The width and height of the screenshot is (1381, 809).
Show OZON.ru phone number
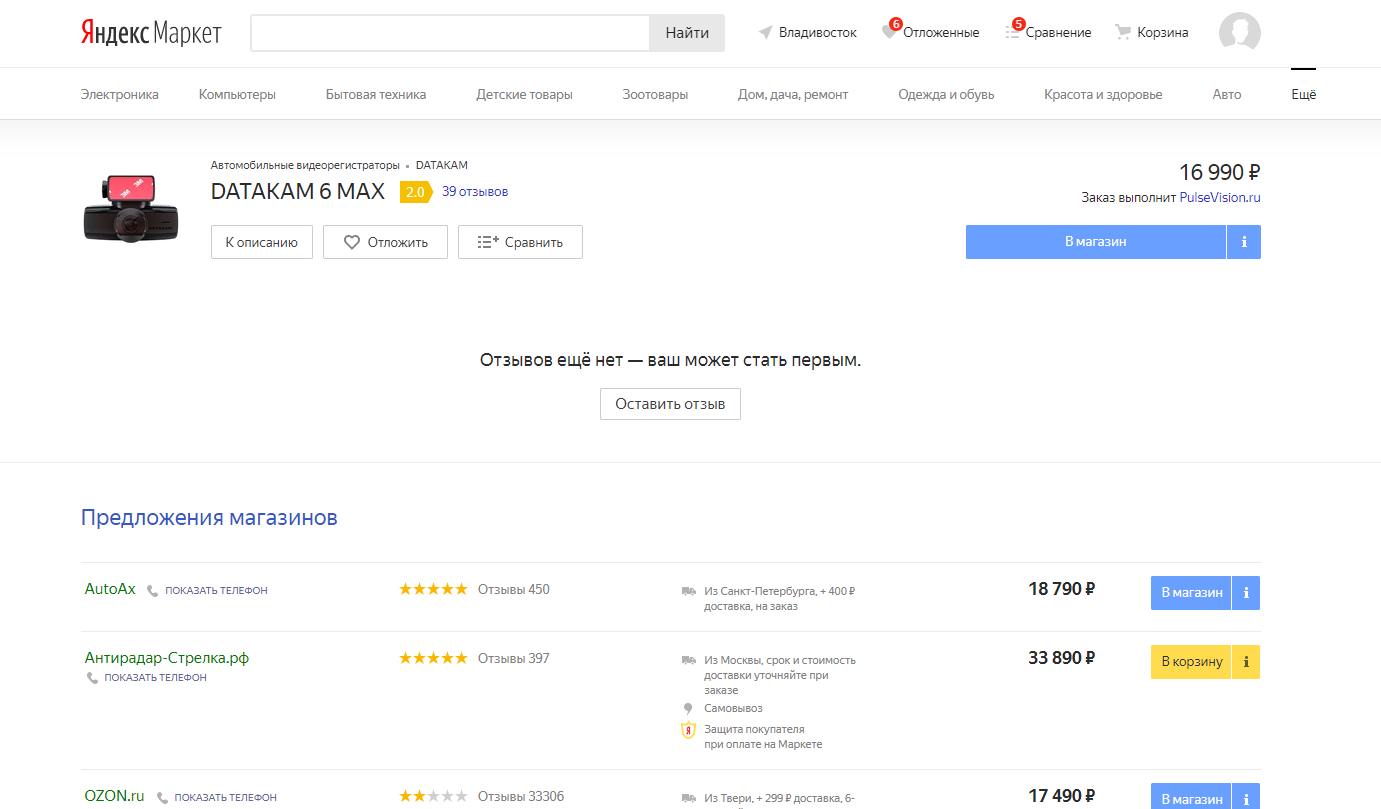pos(224,798)
